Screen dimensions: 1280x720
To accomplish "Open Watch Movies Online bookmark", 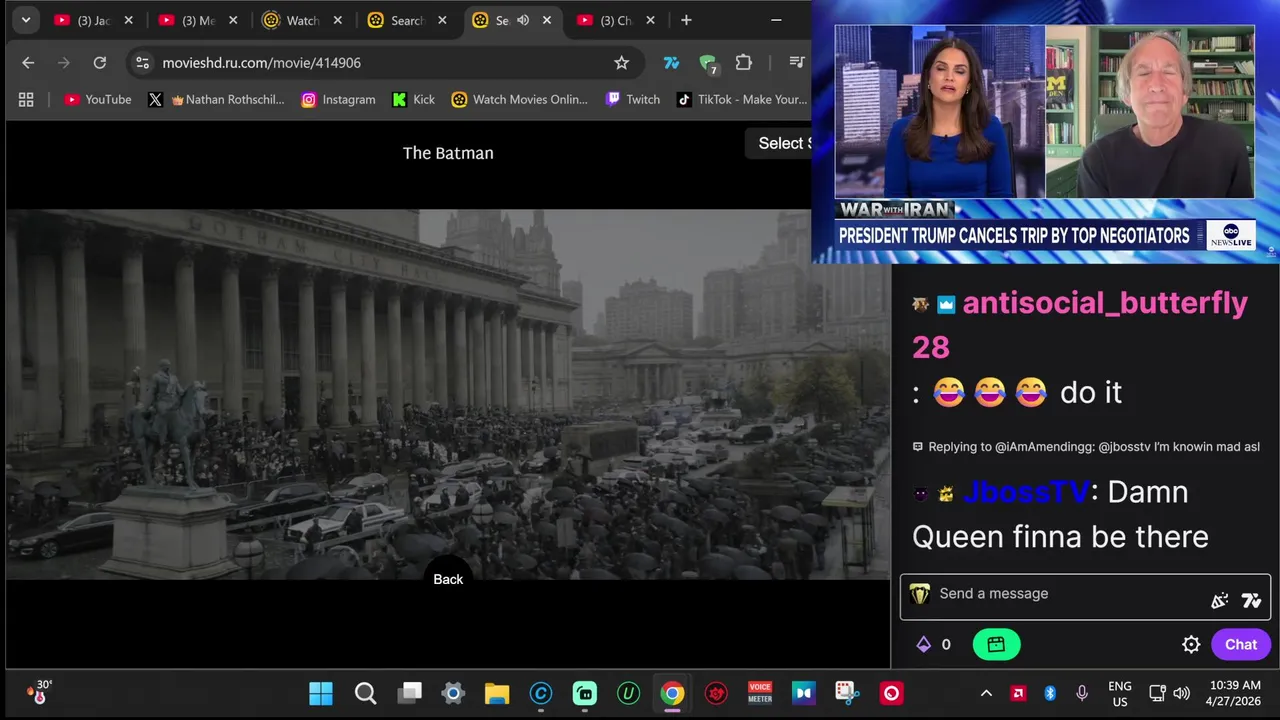I will (520, 99).
